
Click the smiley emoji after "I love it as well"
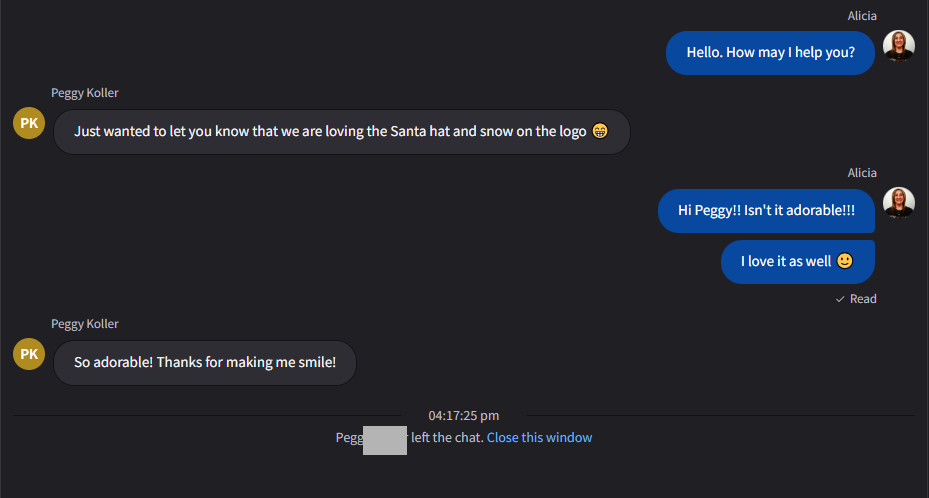point(845,261)
